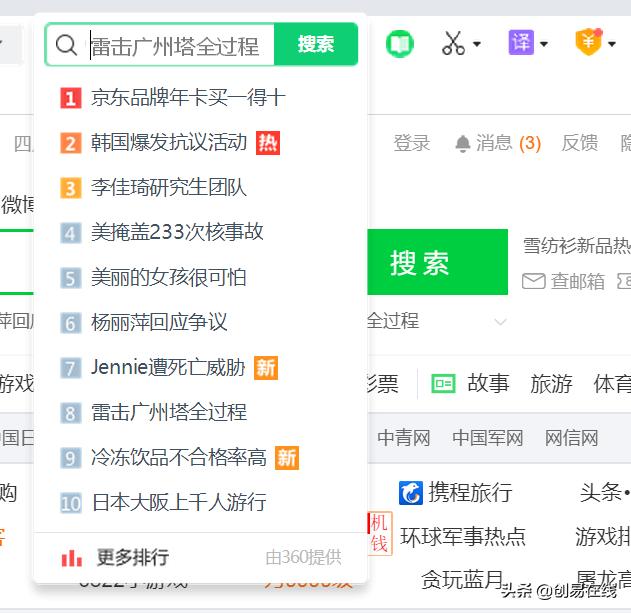Open 消息 (3) notifications
This screenshot has height=613, width=631.
(x=509, y=143)
